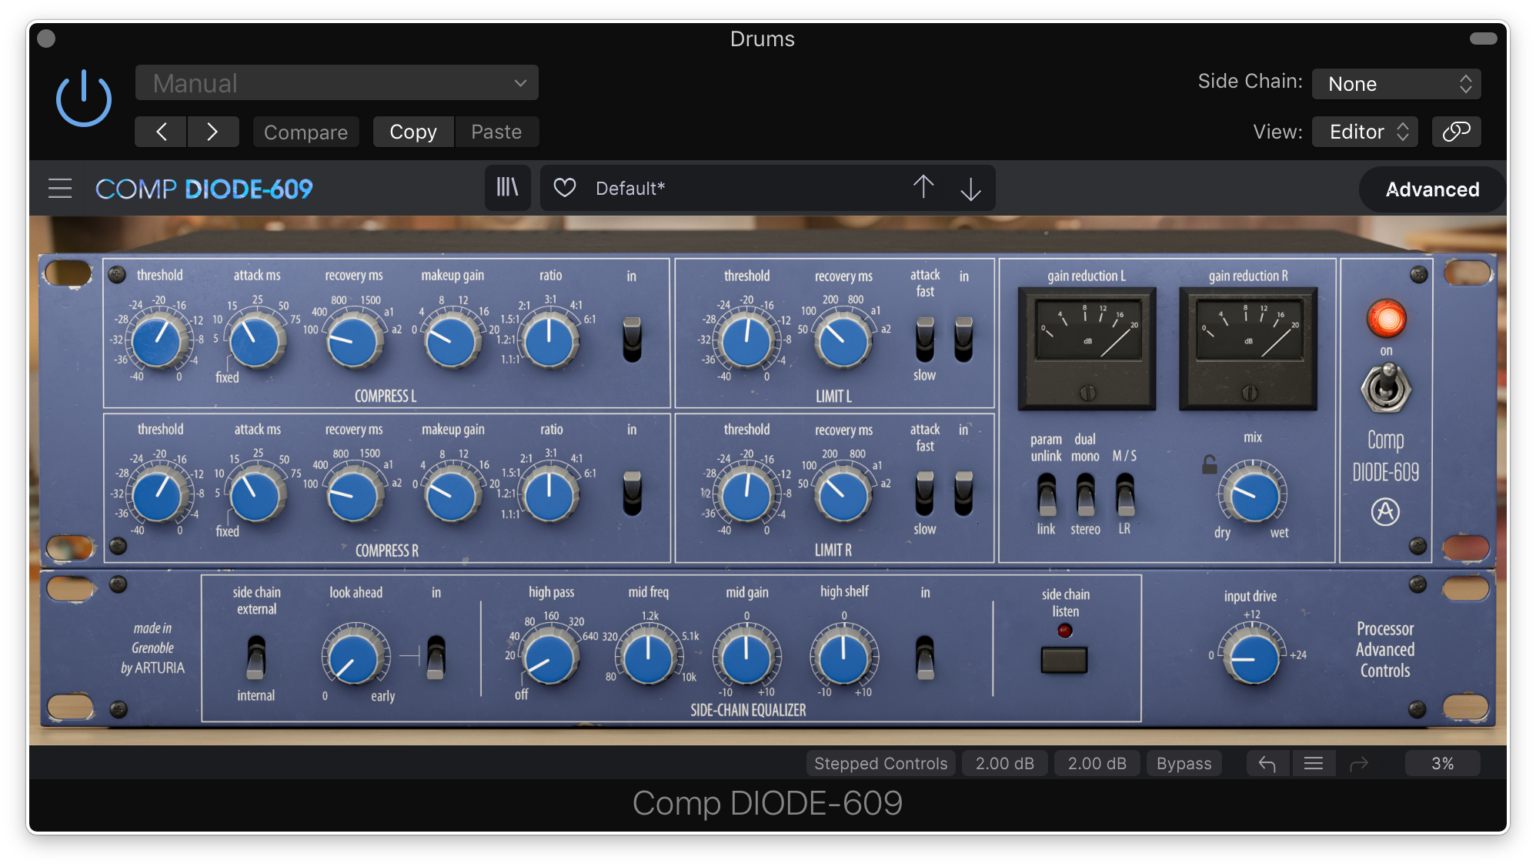
Task: Click the heart favorite preset icon
Action: pos(565,188)
